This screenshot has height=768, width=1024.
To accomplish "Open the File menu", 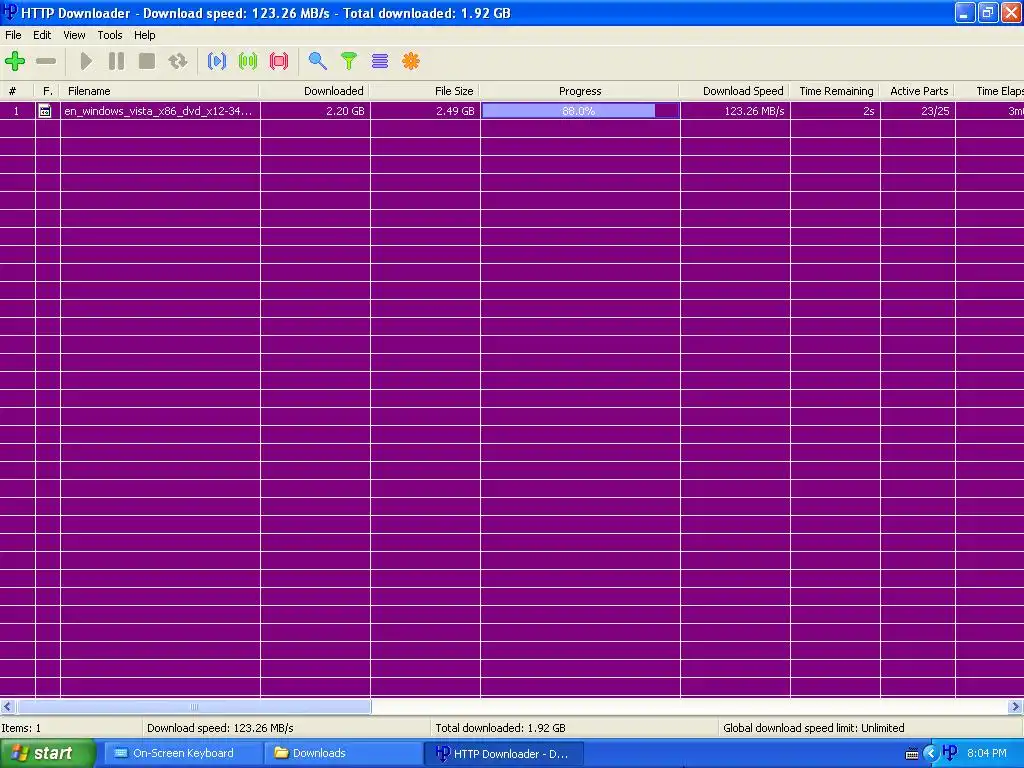I will (x=13, y=35).
